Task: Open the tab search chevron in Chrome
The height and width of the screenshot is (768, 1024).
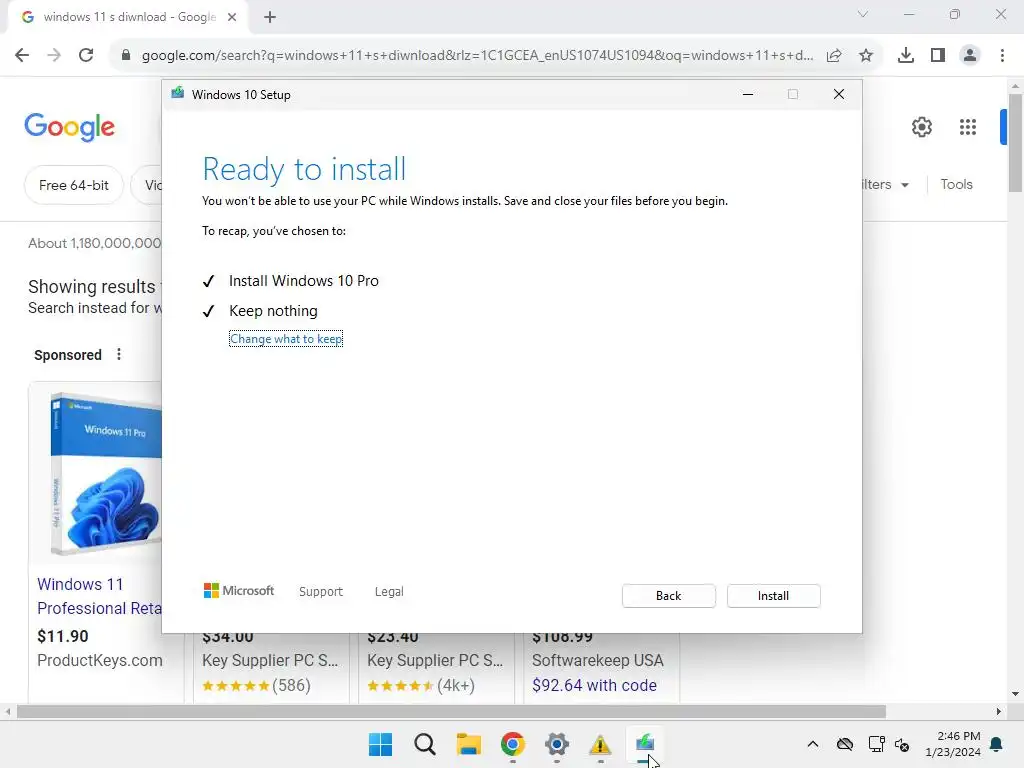Action: coord(863,14)
